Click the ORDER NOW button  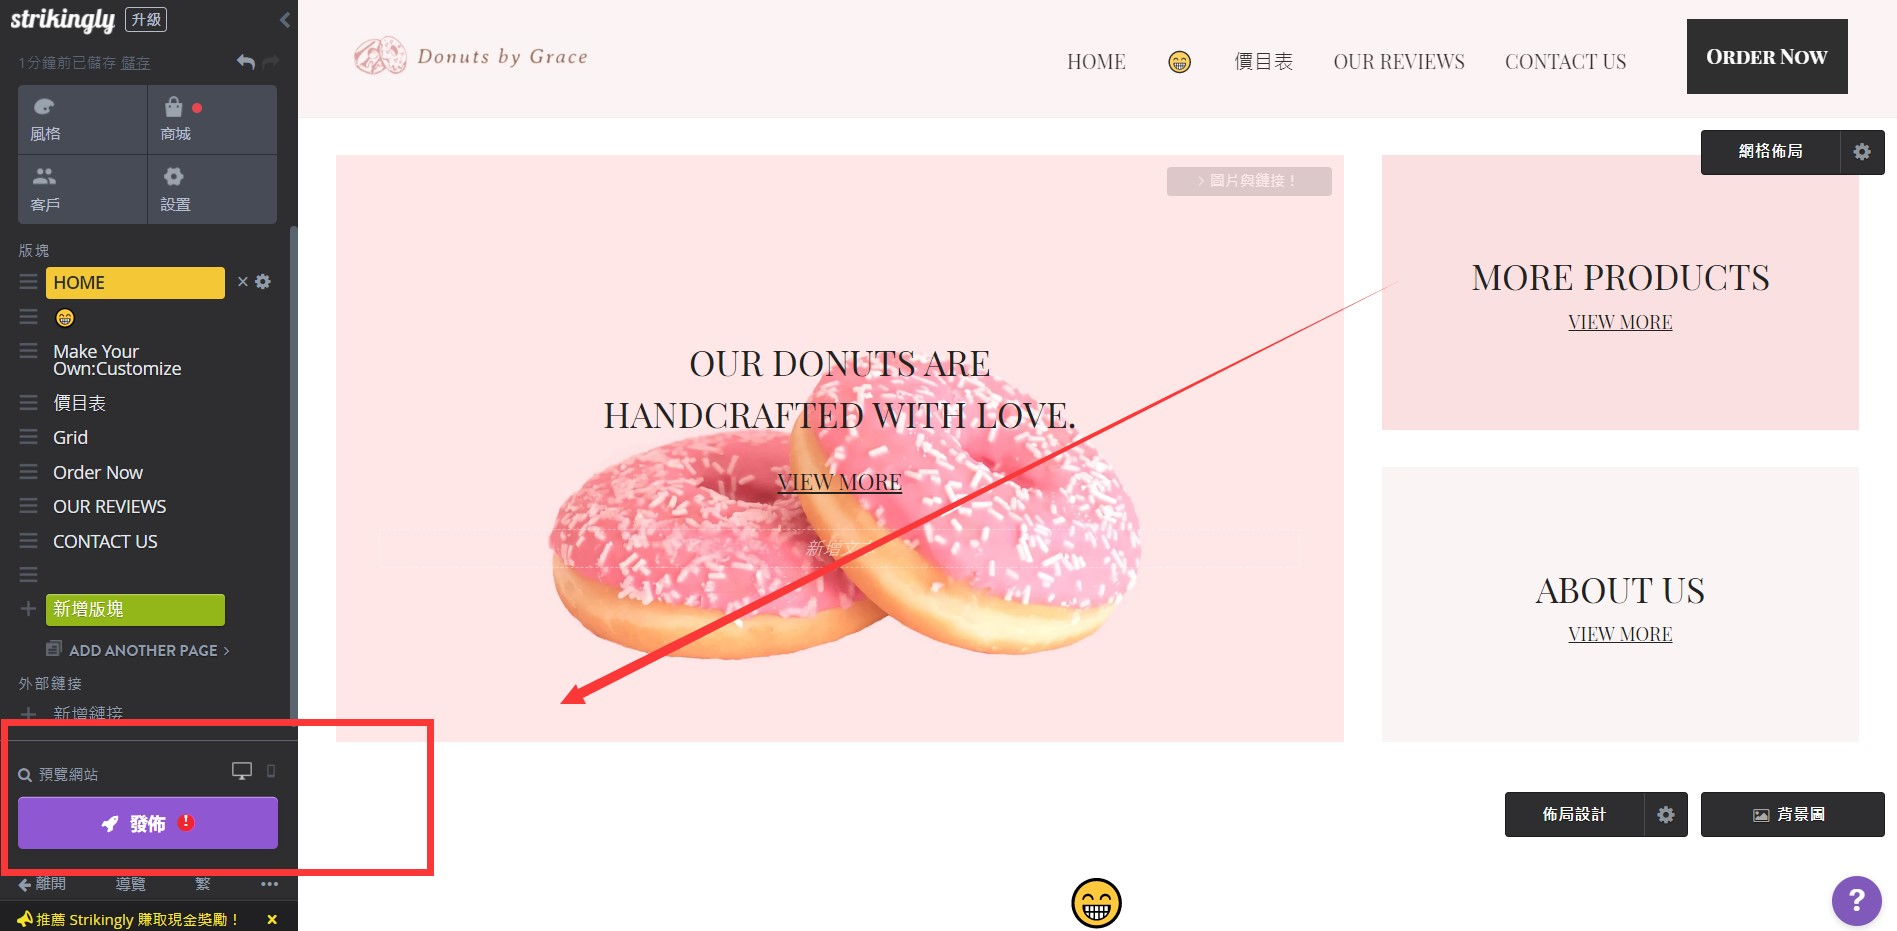coord(1767,57)
